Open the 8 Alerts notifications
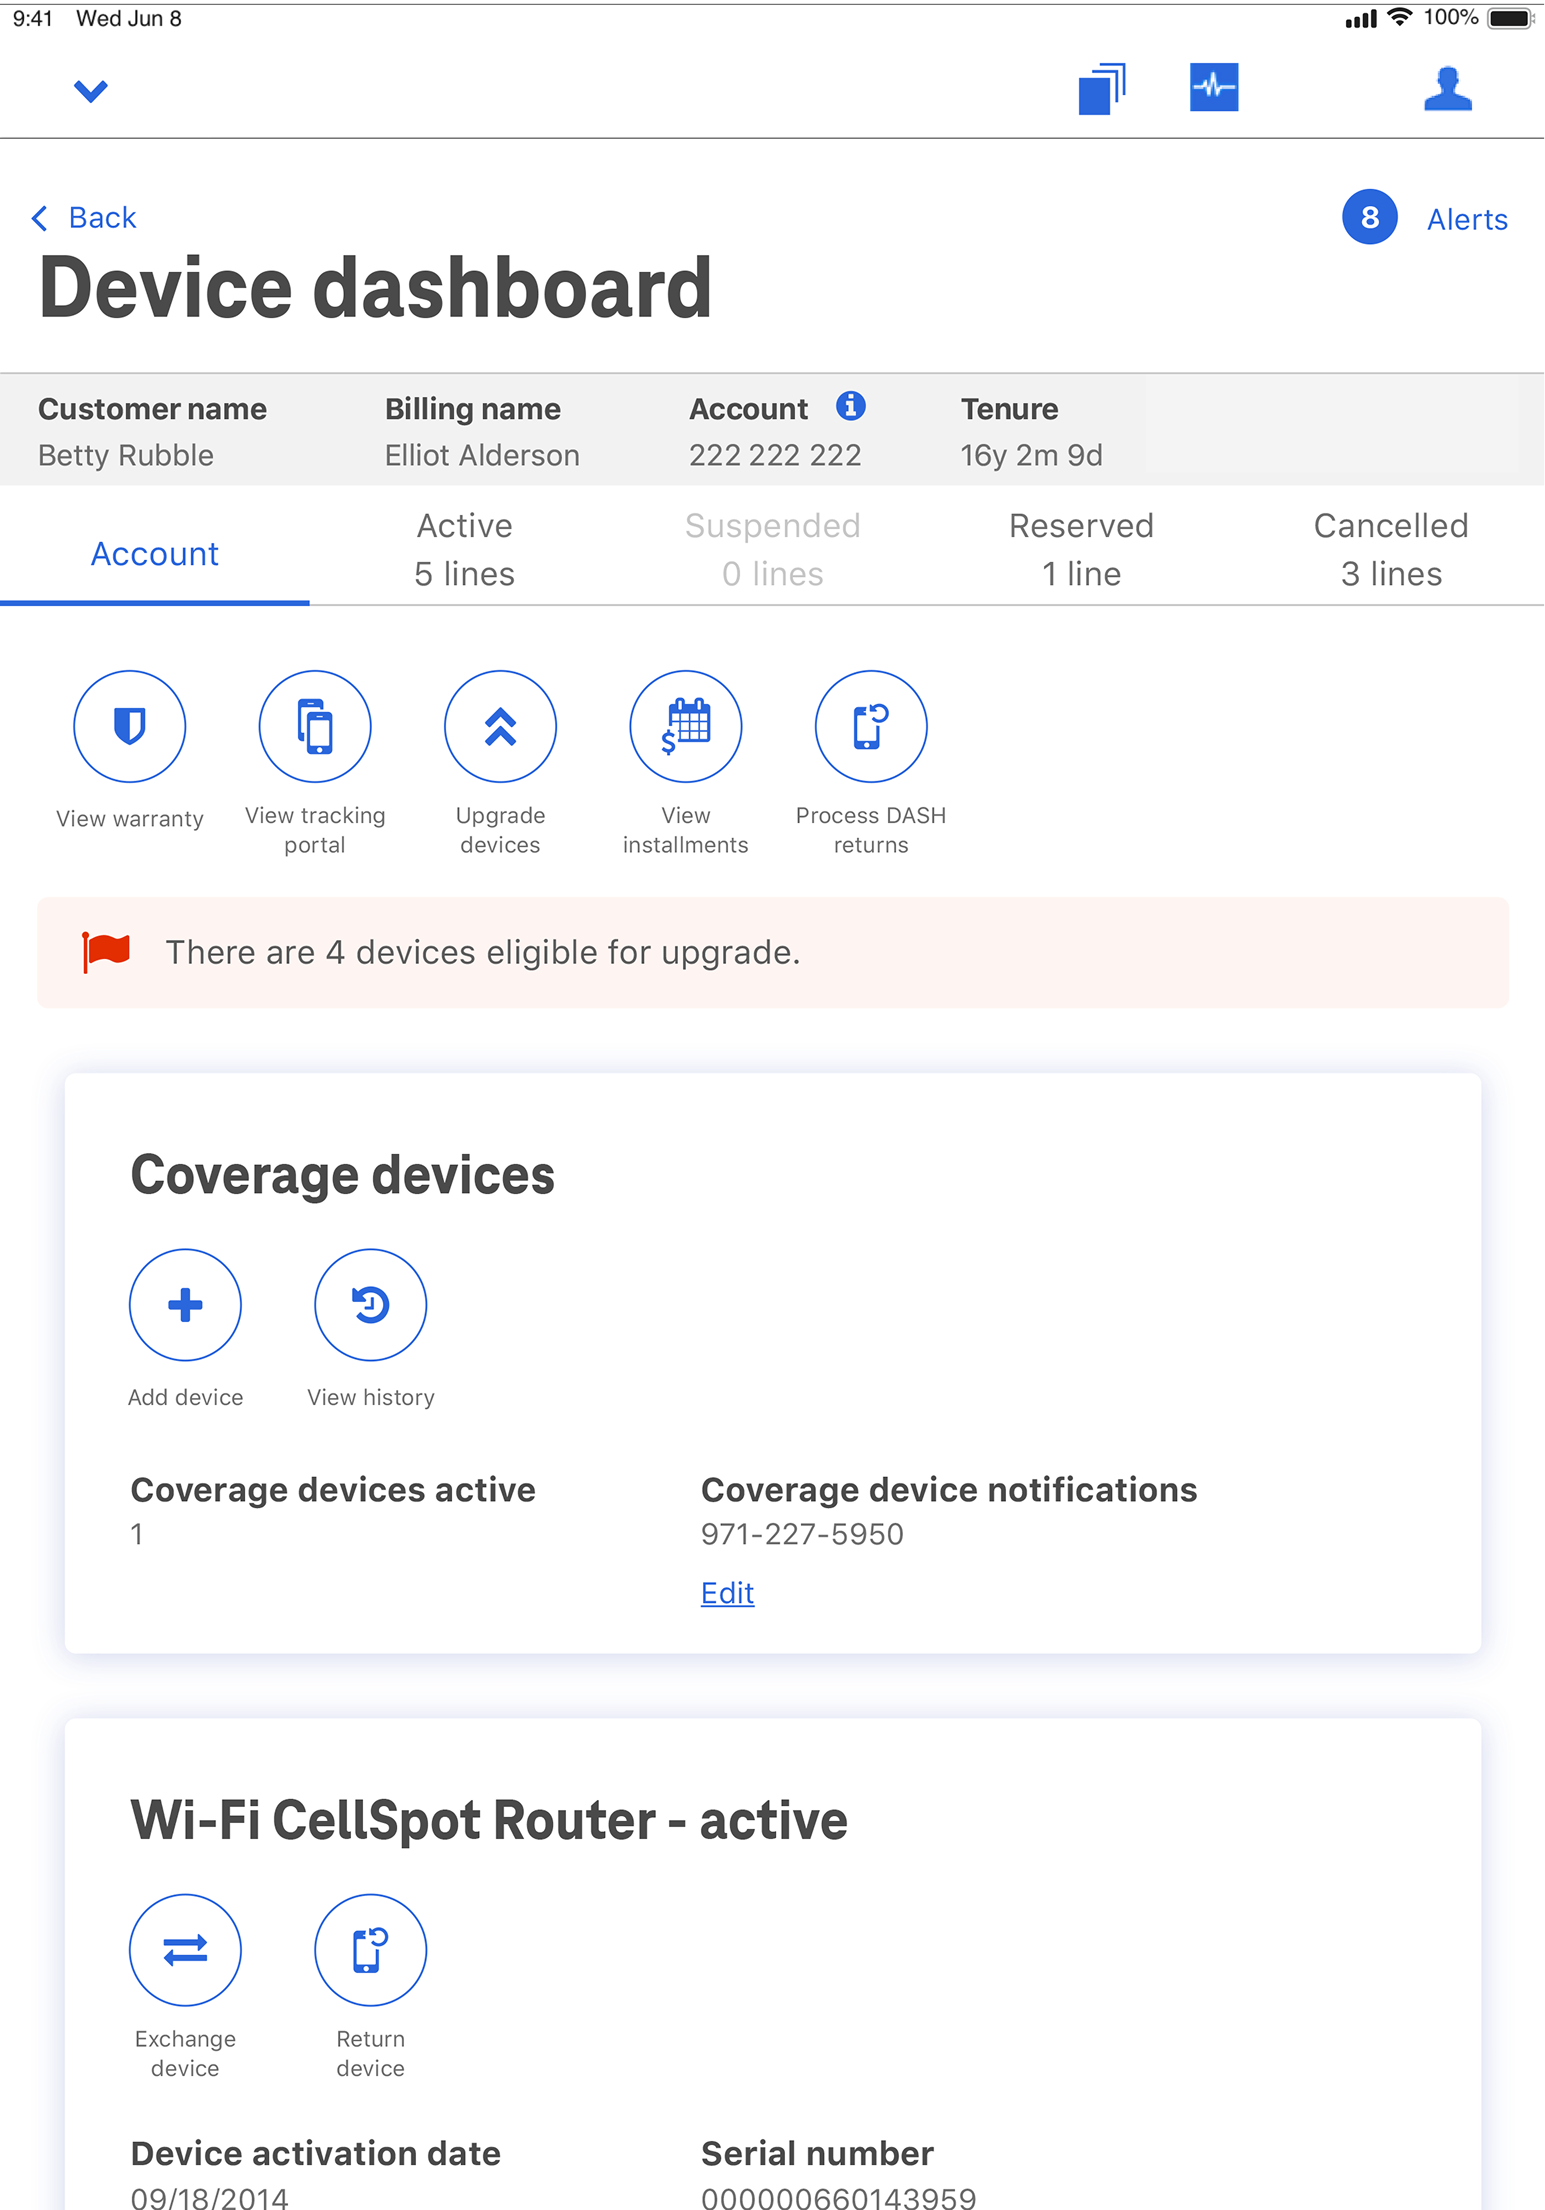This screenshot has width=1545, height=2210. pos(1425,218)
